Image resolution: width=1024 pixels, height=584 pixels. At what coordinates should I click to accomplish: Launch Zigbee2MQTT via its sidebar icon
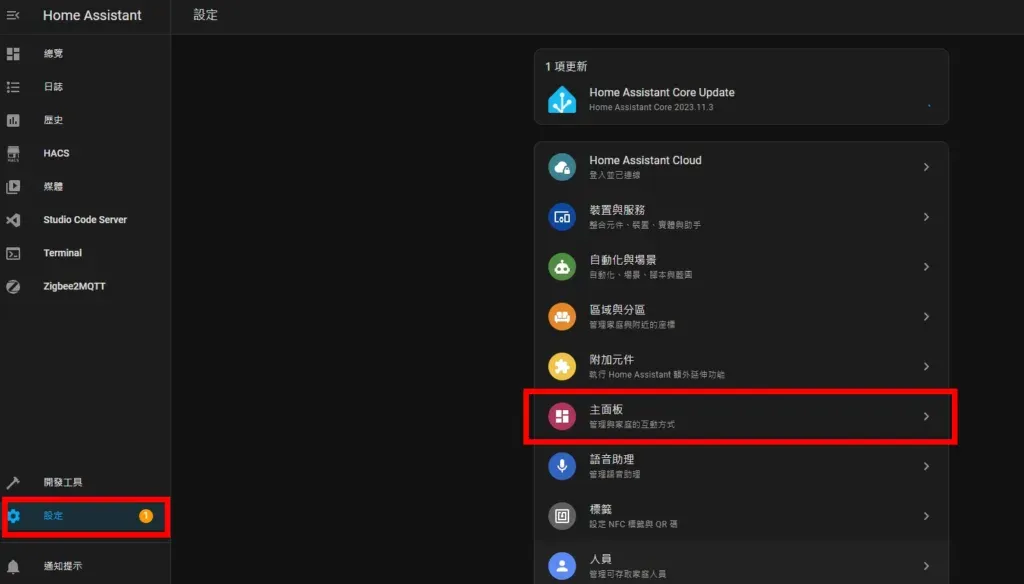[12, 287]
